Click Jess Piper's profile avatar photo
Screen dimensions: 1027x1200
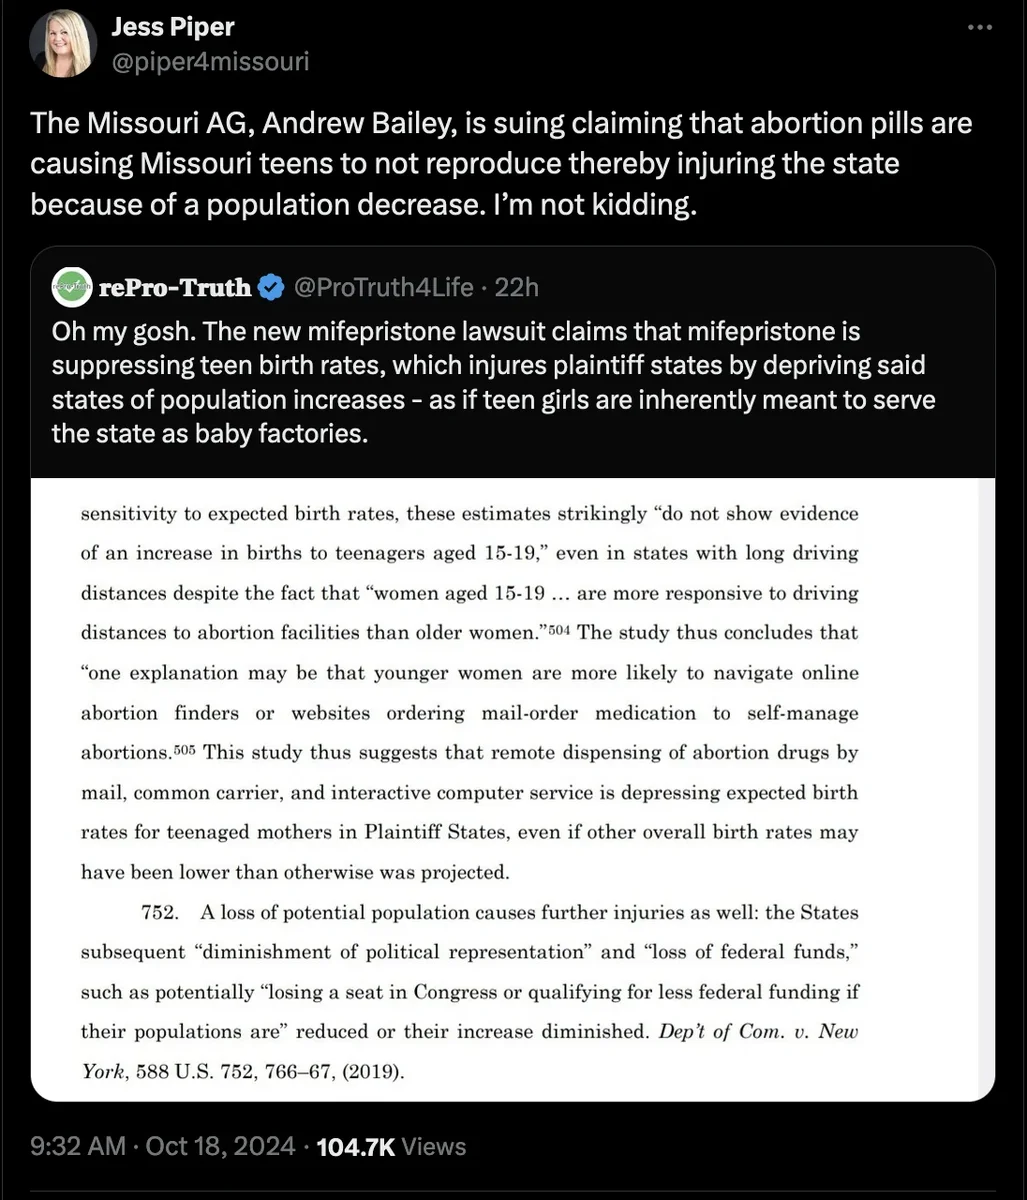pyautogui.click(x=63, y=44)
